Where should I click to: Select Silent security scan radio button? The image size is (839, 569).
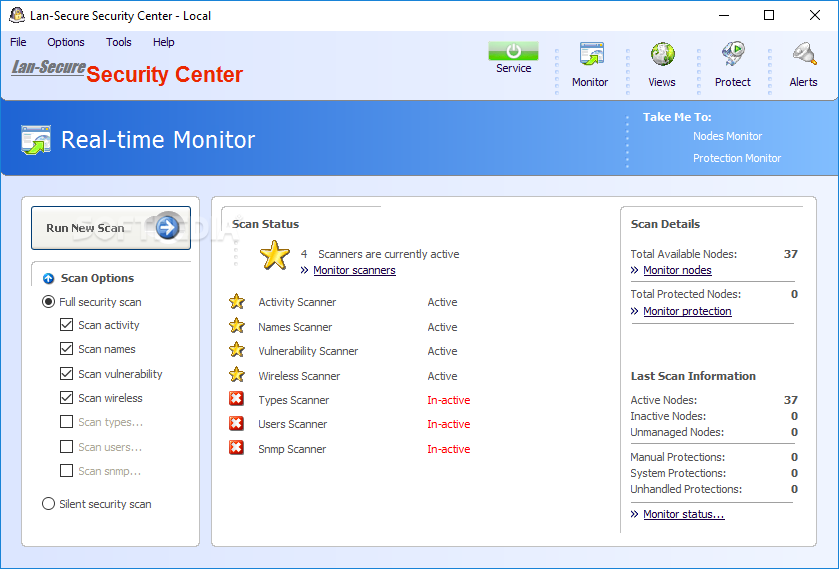click(48, 504)
